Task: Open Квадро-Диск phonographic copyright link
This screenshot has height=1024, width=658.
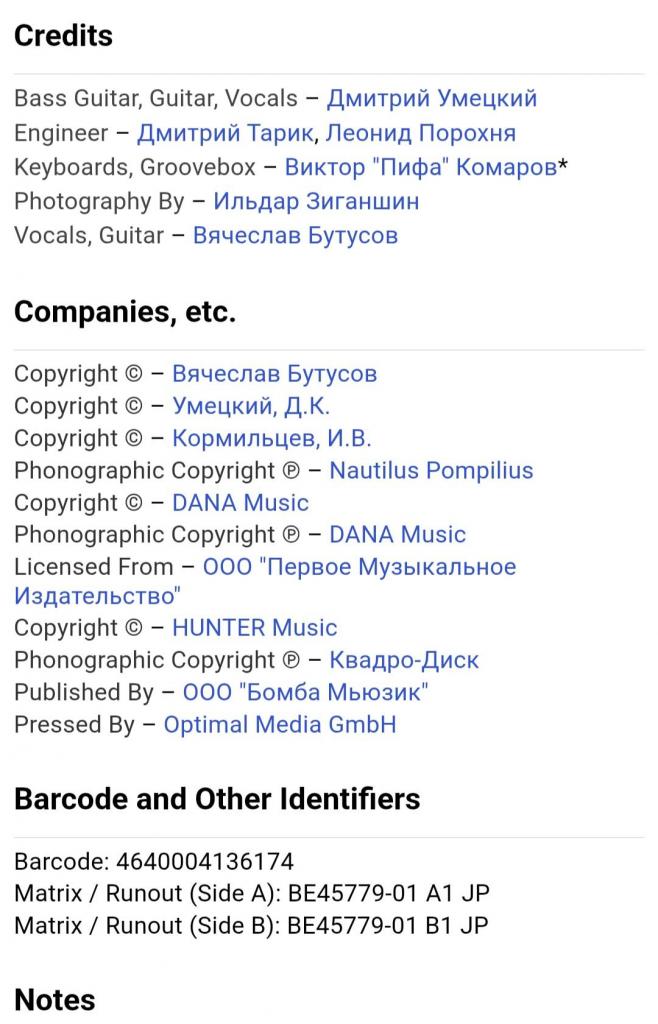Action: coord(404,660)
